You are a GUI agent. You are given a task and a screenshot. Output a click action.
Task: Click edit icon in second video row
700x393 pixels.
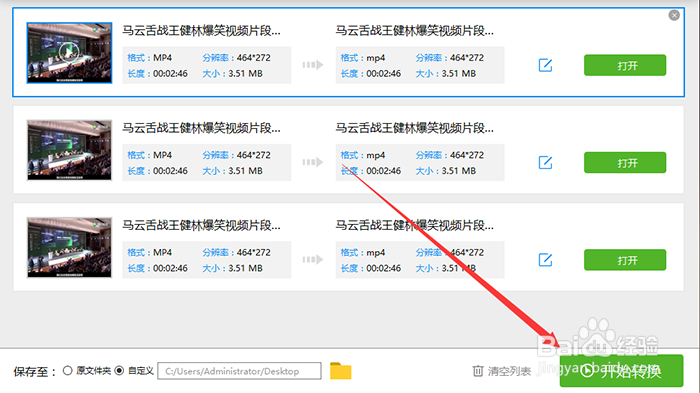click(x=545, y=163)
